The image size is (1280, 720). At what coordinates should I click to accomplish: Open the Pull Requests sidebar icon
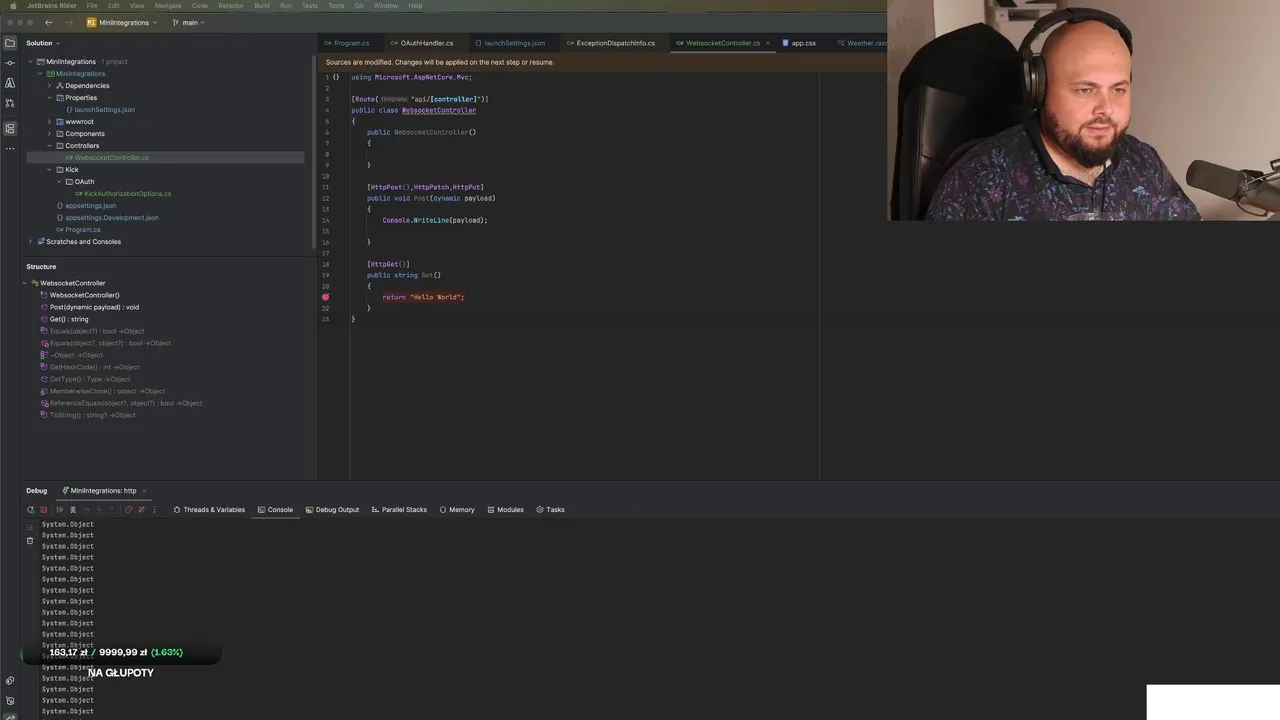coord(10,103)
